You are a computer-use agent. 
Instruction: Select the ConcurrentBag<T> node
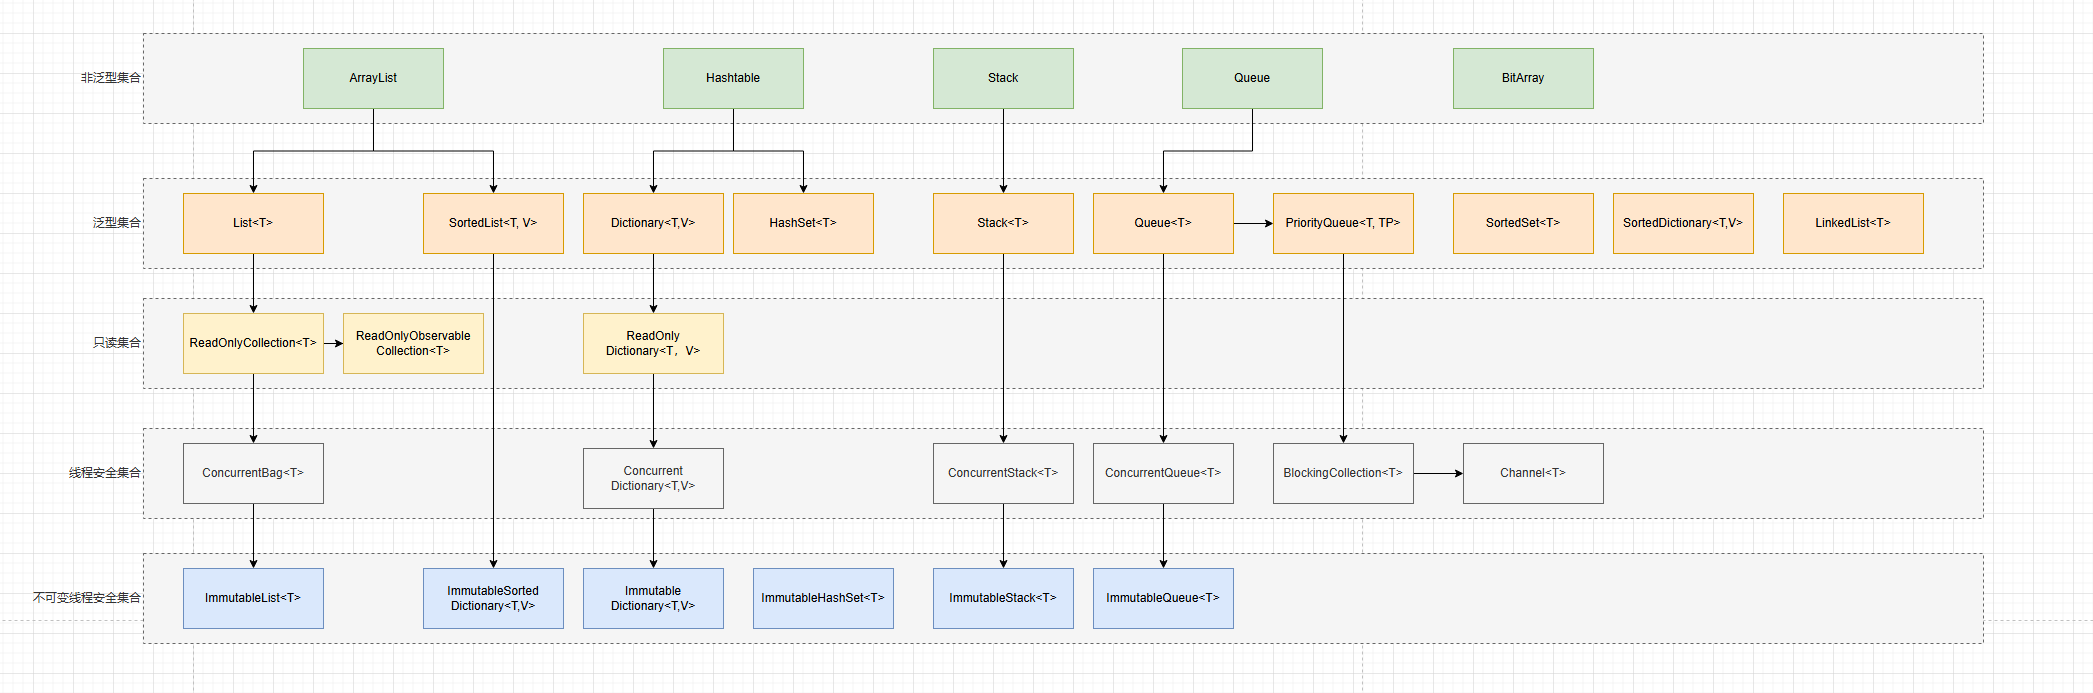(253, 473)
